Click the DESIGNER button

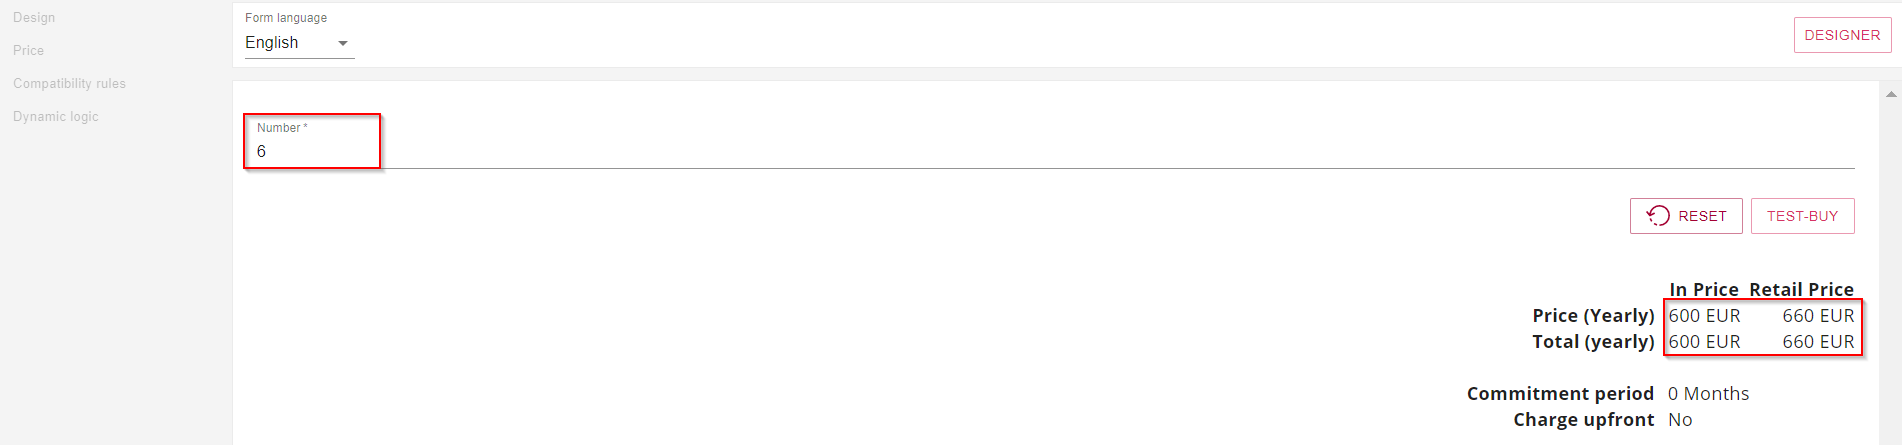pos(1842,35)
